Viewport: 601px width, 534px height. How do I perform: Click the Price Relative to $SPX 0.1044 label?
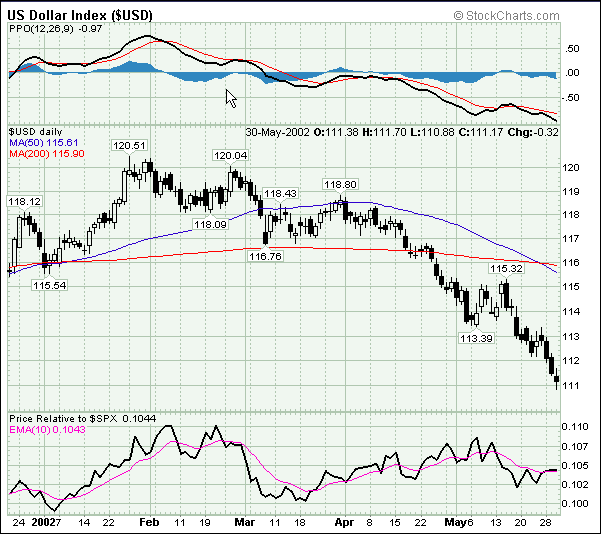(x=82, y=419)
